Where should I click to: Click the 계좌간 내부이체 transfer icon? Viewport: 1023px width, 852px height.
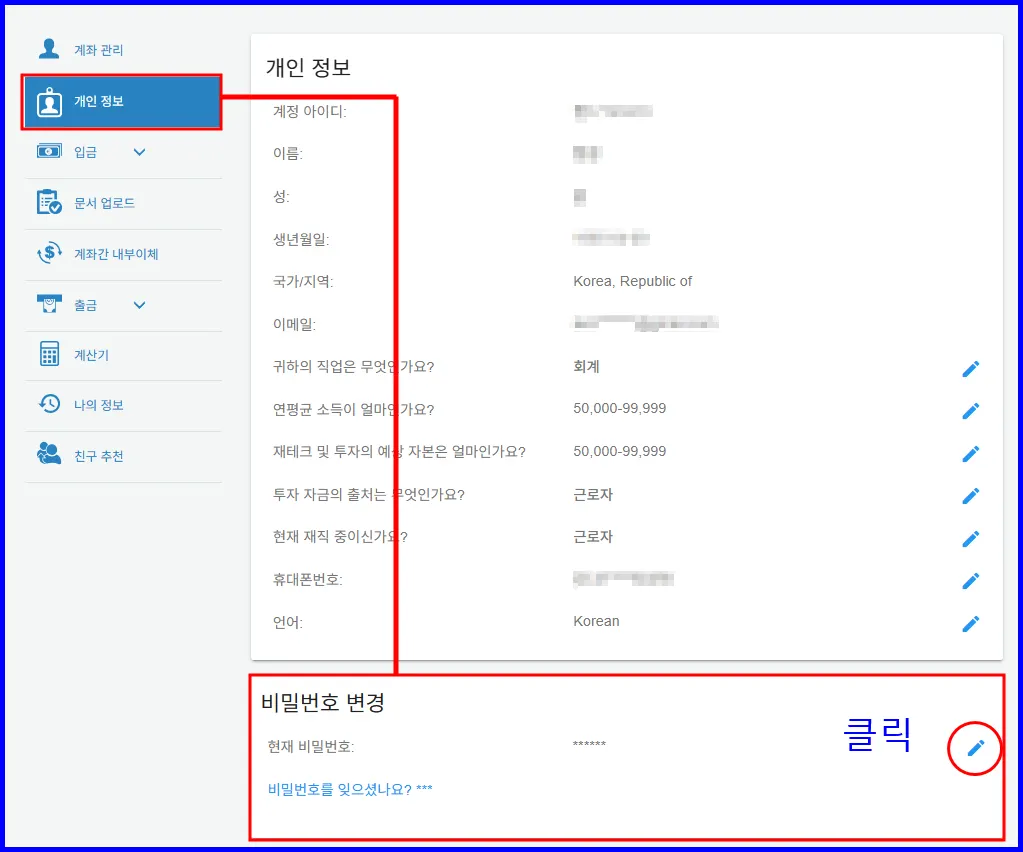(49, 253)
